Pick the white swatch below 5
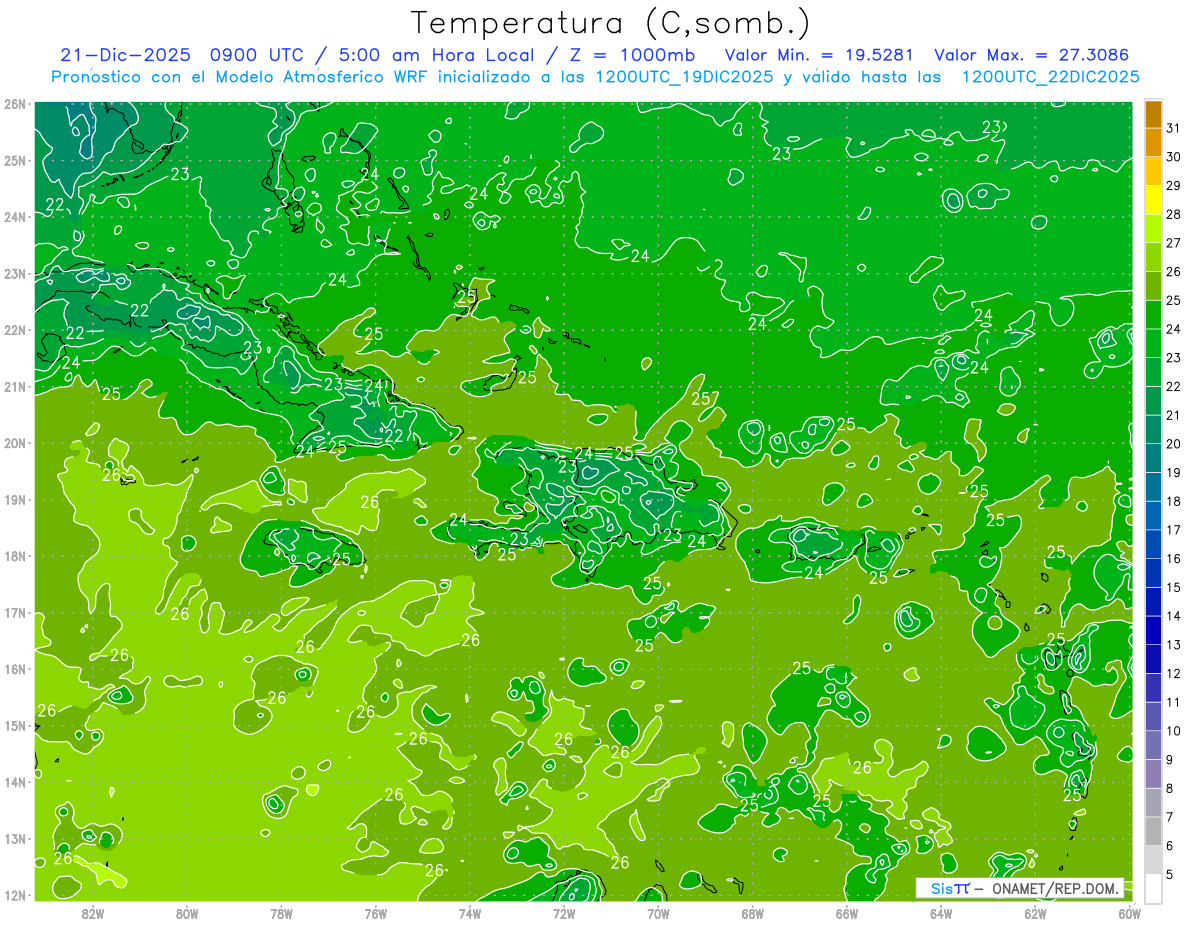 pos(1153,888)
